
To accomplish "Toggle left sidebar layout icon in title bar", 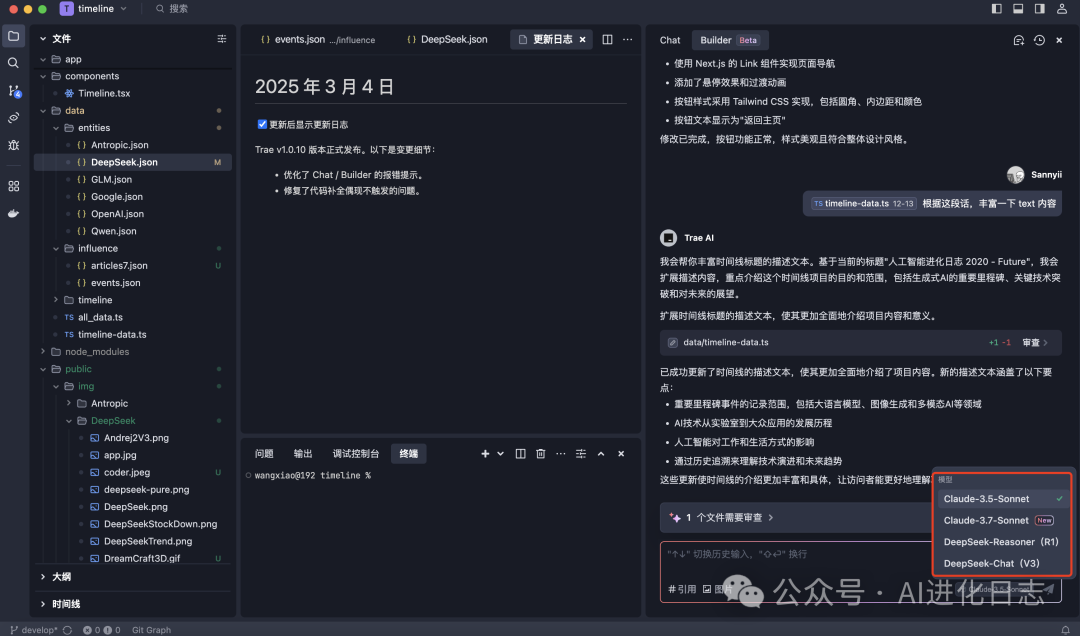I will [x=997, y=8].
